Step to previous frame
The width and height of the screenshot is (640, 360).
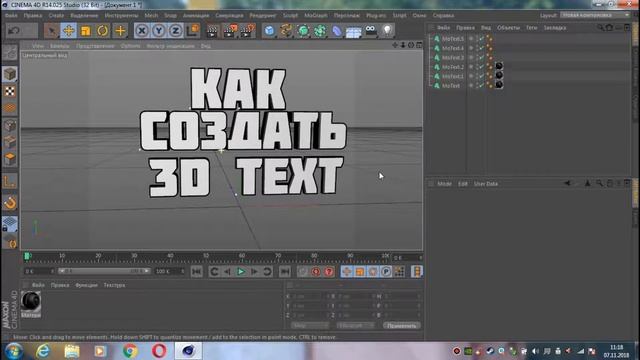(227, 271)
